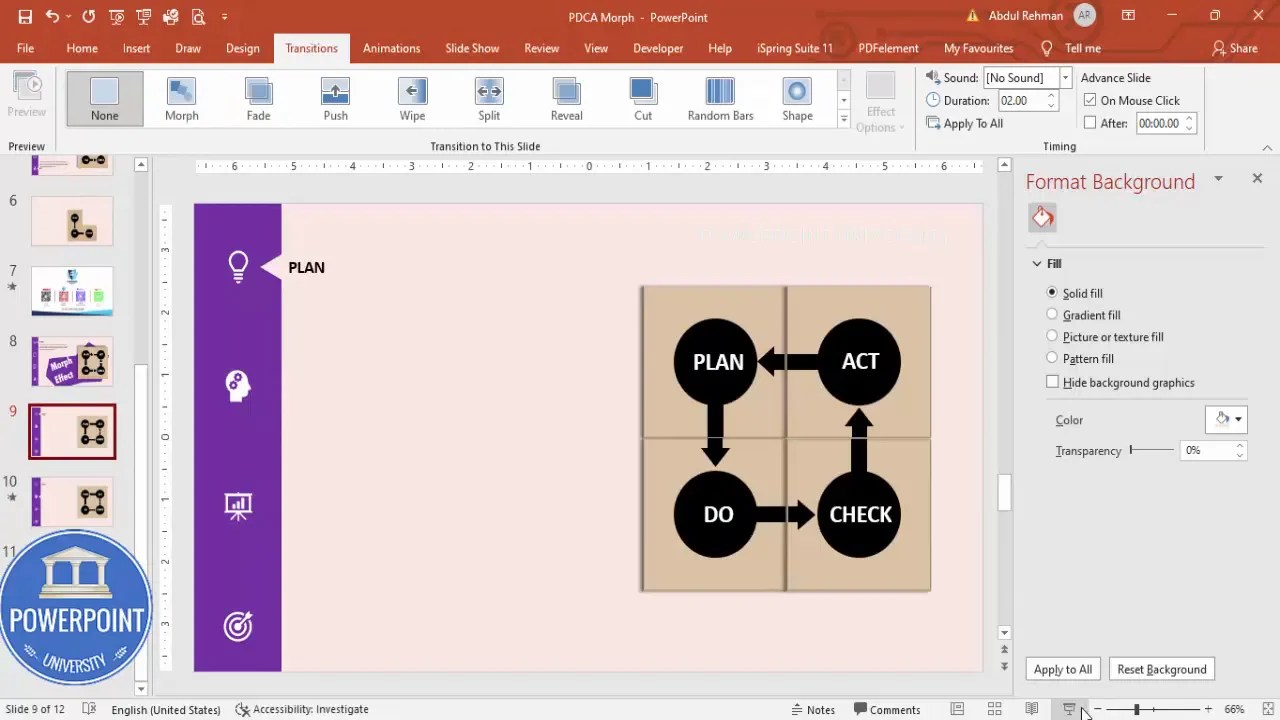Click Apply to All in Format Background
The height and width of the screenshot is (720, 1280).
tap(1063, 669)
